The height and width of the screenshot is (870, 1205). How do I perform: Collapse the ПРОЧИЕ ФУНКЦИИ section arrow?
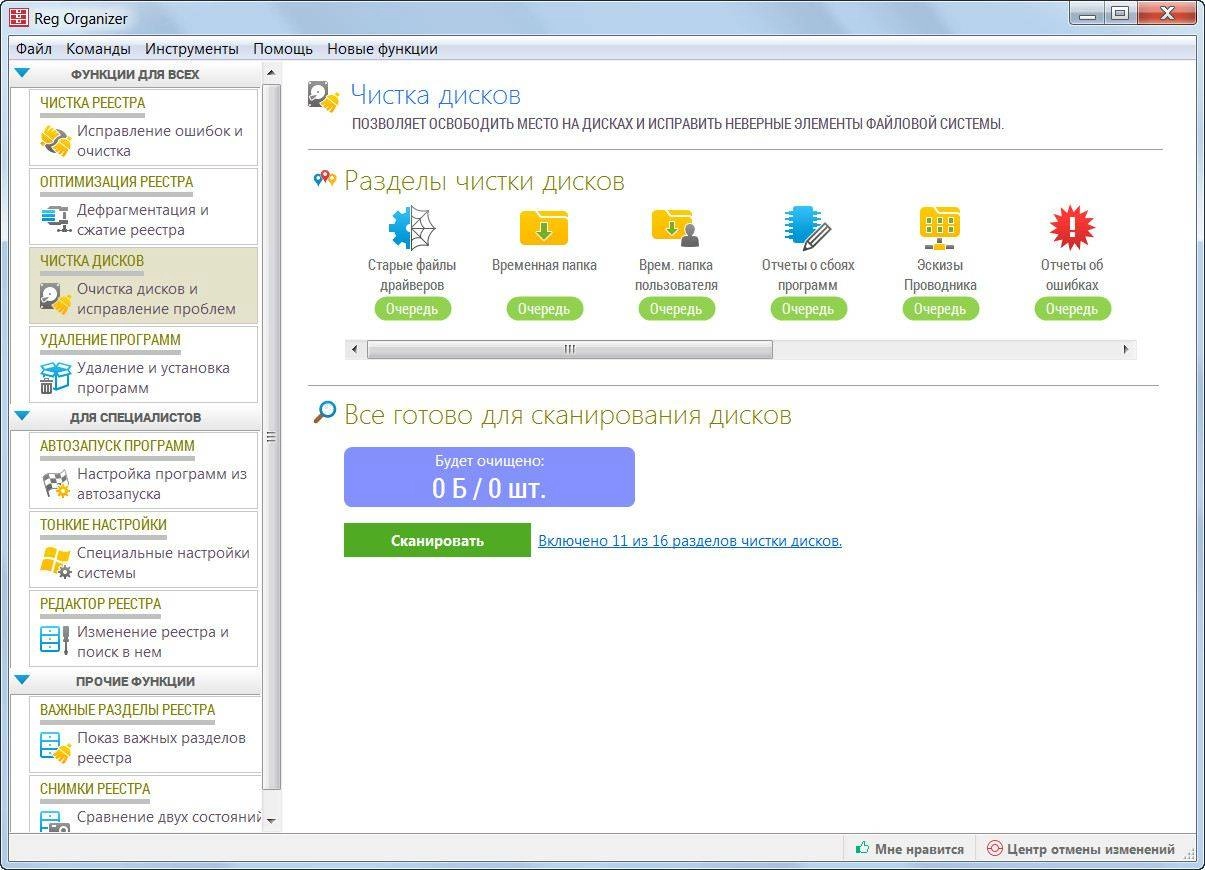tap(22, 680)
